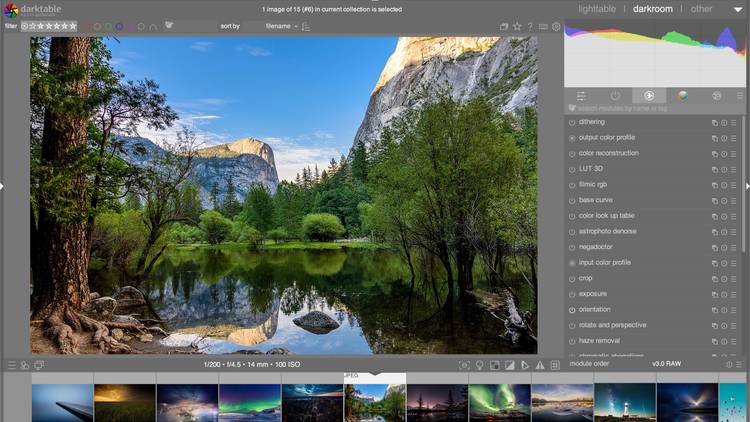Click the v3.0 RAW module order value
The height and width of the screenshot is (422, 750).
666,364
